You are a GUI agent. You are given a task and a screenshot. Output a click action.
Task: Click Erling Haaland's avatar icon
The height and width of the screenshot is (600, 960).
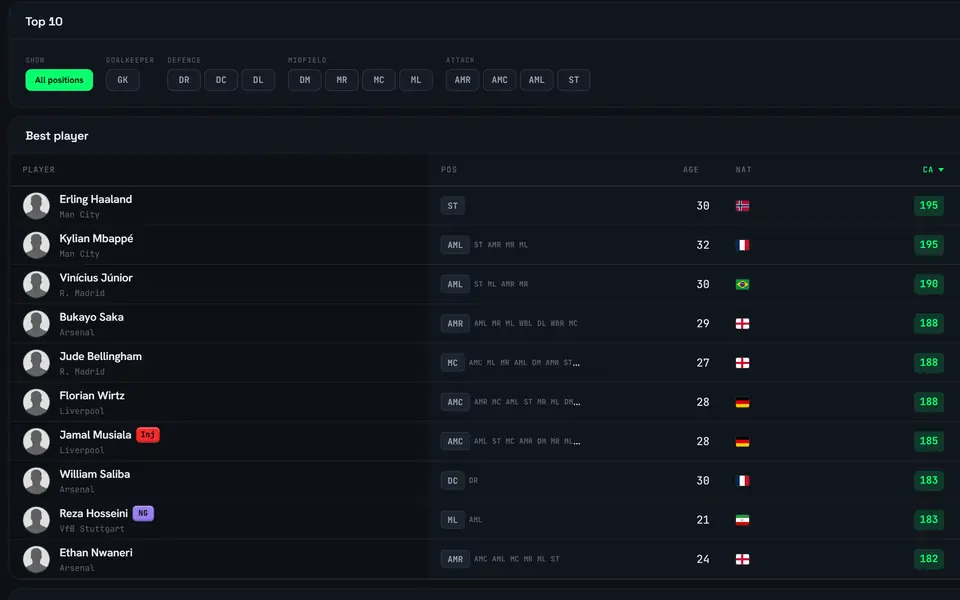36,206
